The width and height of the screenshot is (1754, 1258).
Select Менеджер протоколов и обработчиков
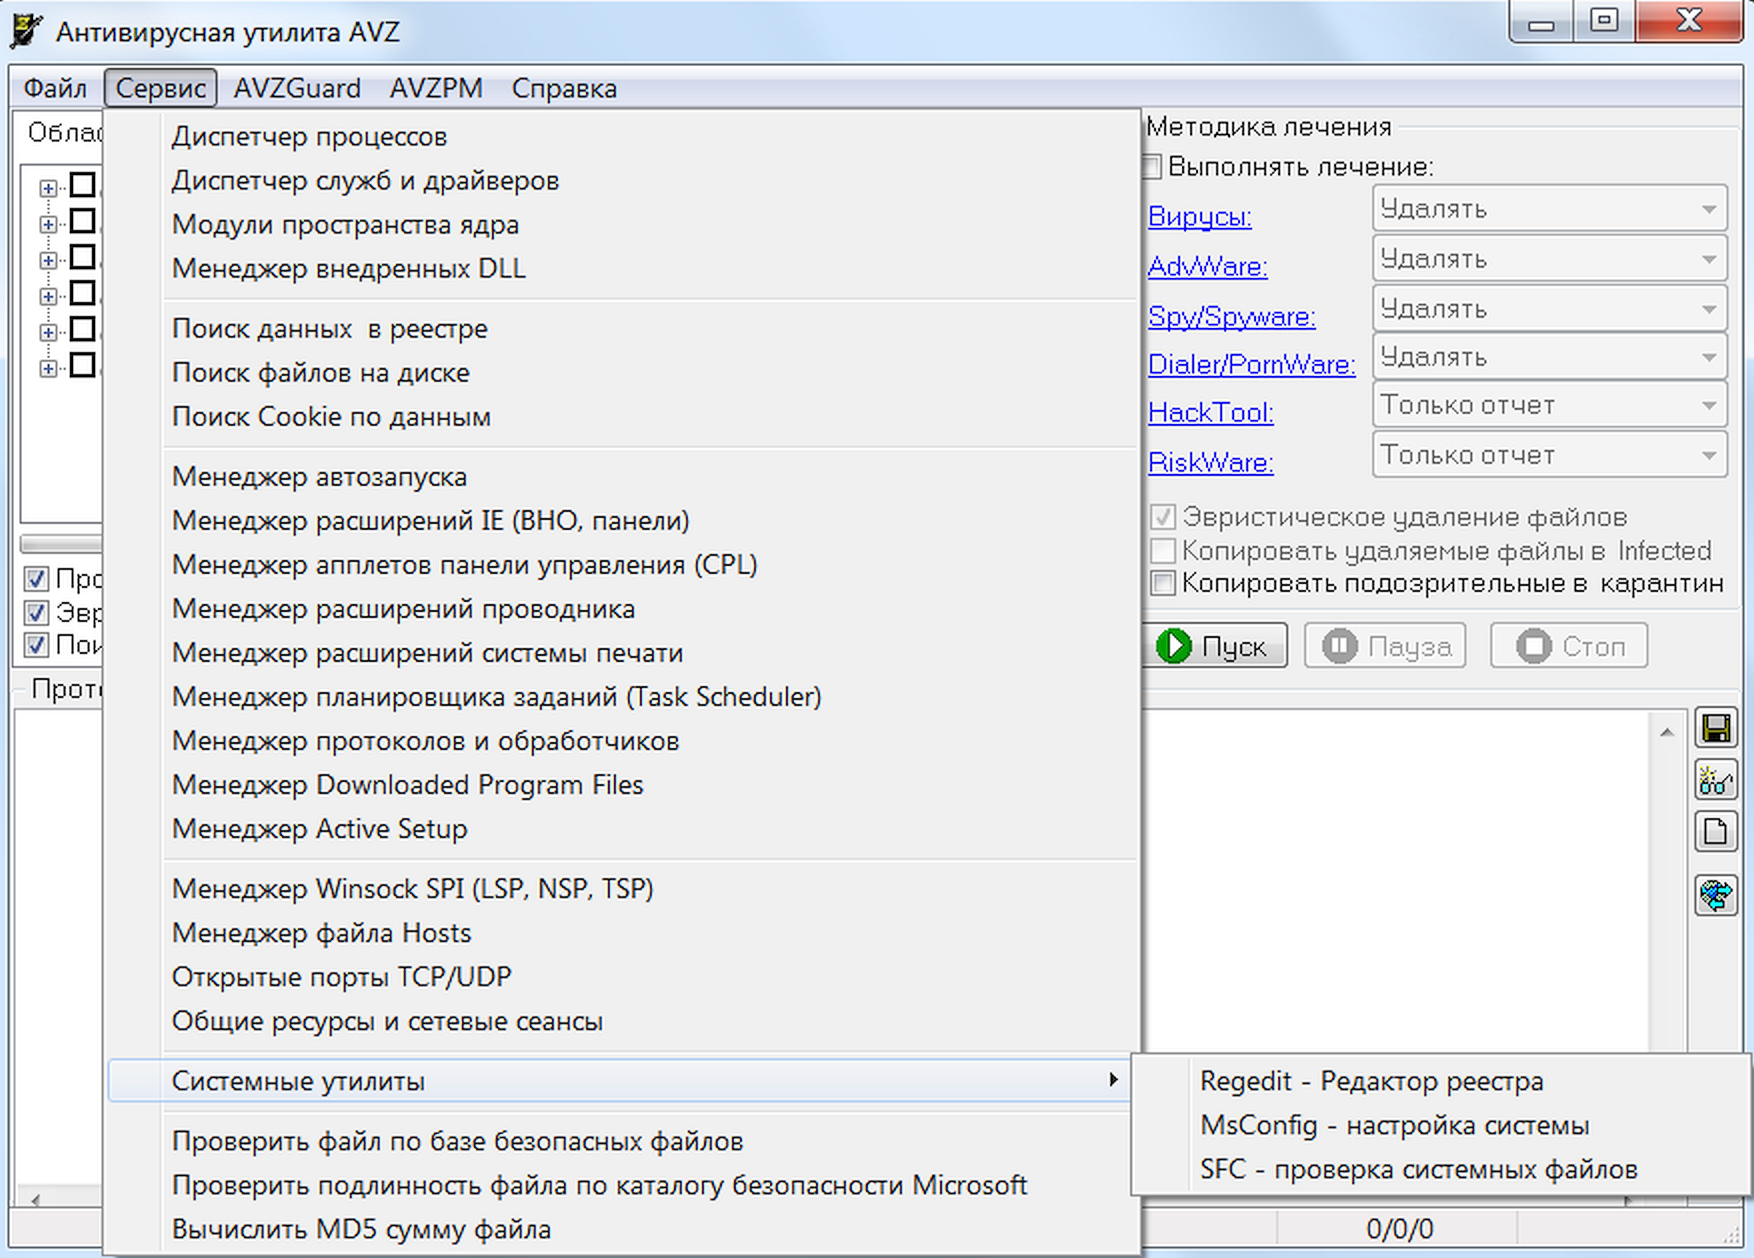[x=622, y=740]
